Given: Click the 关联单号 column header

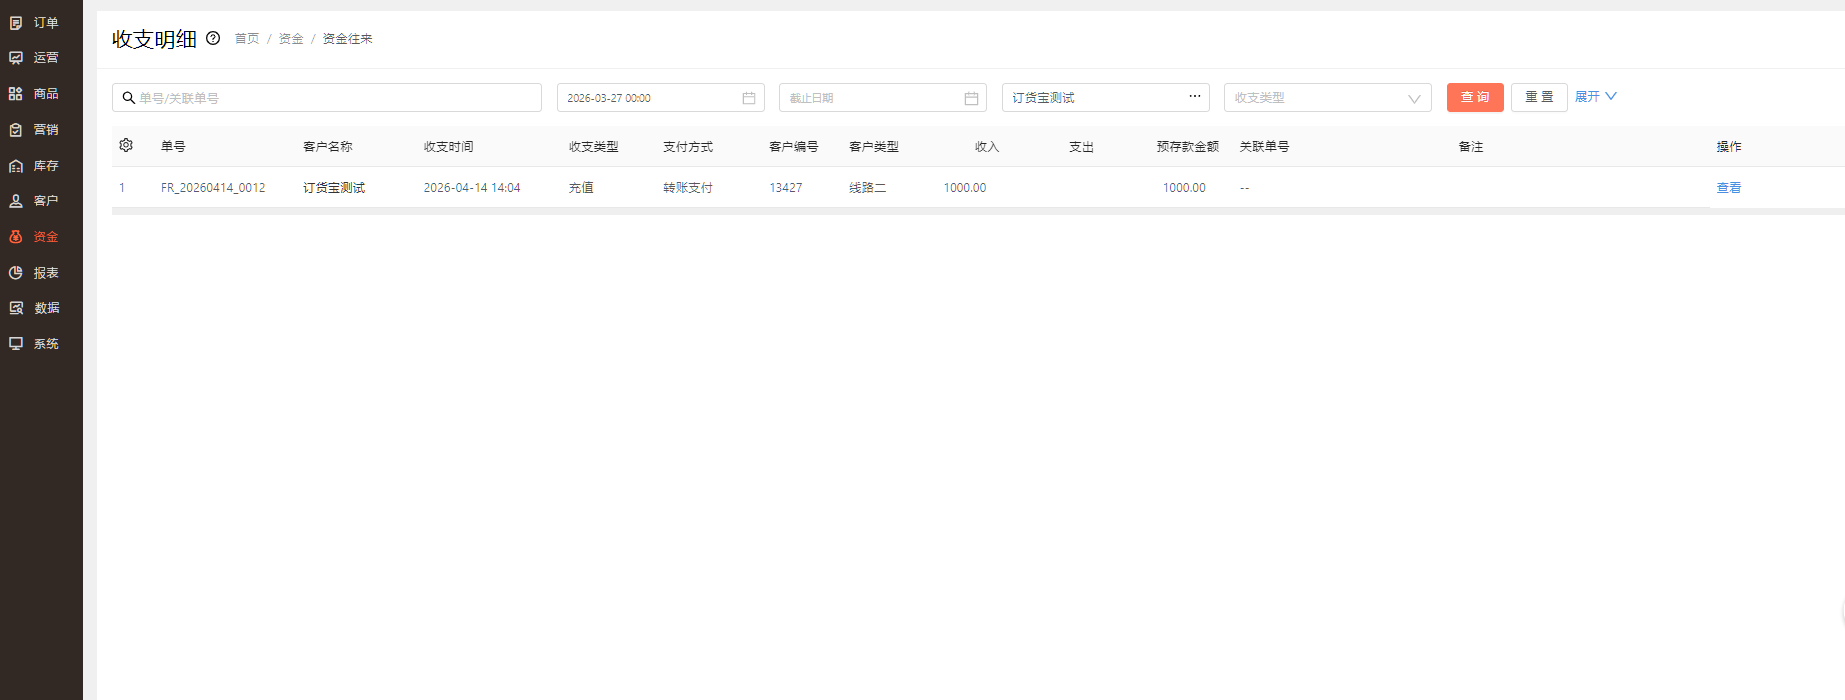Looking at the screenshot, I should tap(1265, 147).
